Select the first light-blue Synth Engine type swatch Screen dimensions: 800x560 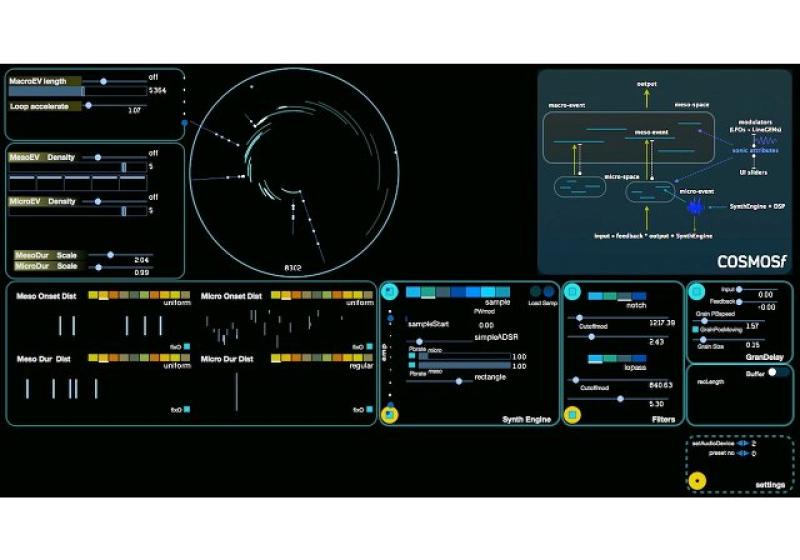click(413, 292)
